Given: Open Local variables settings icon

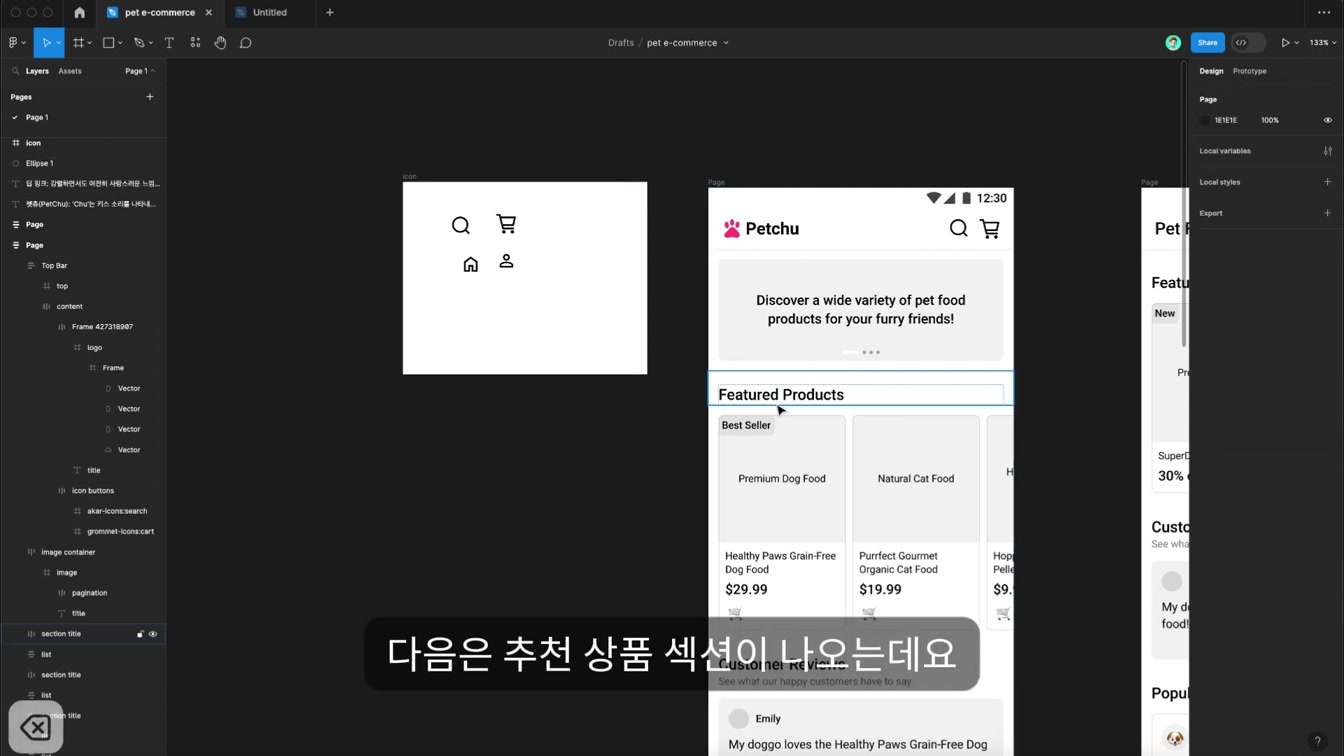Looking at the screenshot, I should (x=1328, y=151).
